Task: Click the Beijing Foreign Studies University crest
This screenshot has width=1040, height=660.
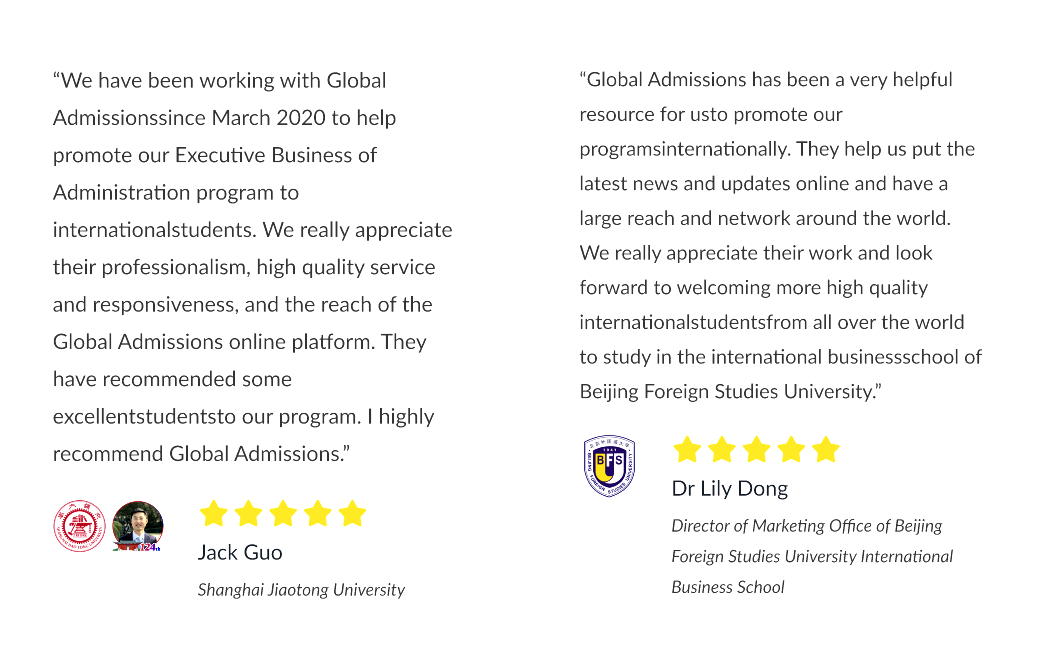Action: [610, 466]
